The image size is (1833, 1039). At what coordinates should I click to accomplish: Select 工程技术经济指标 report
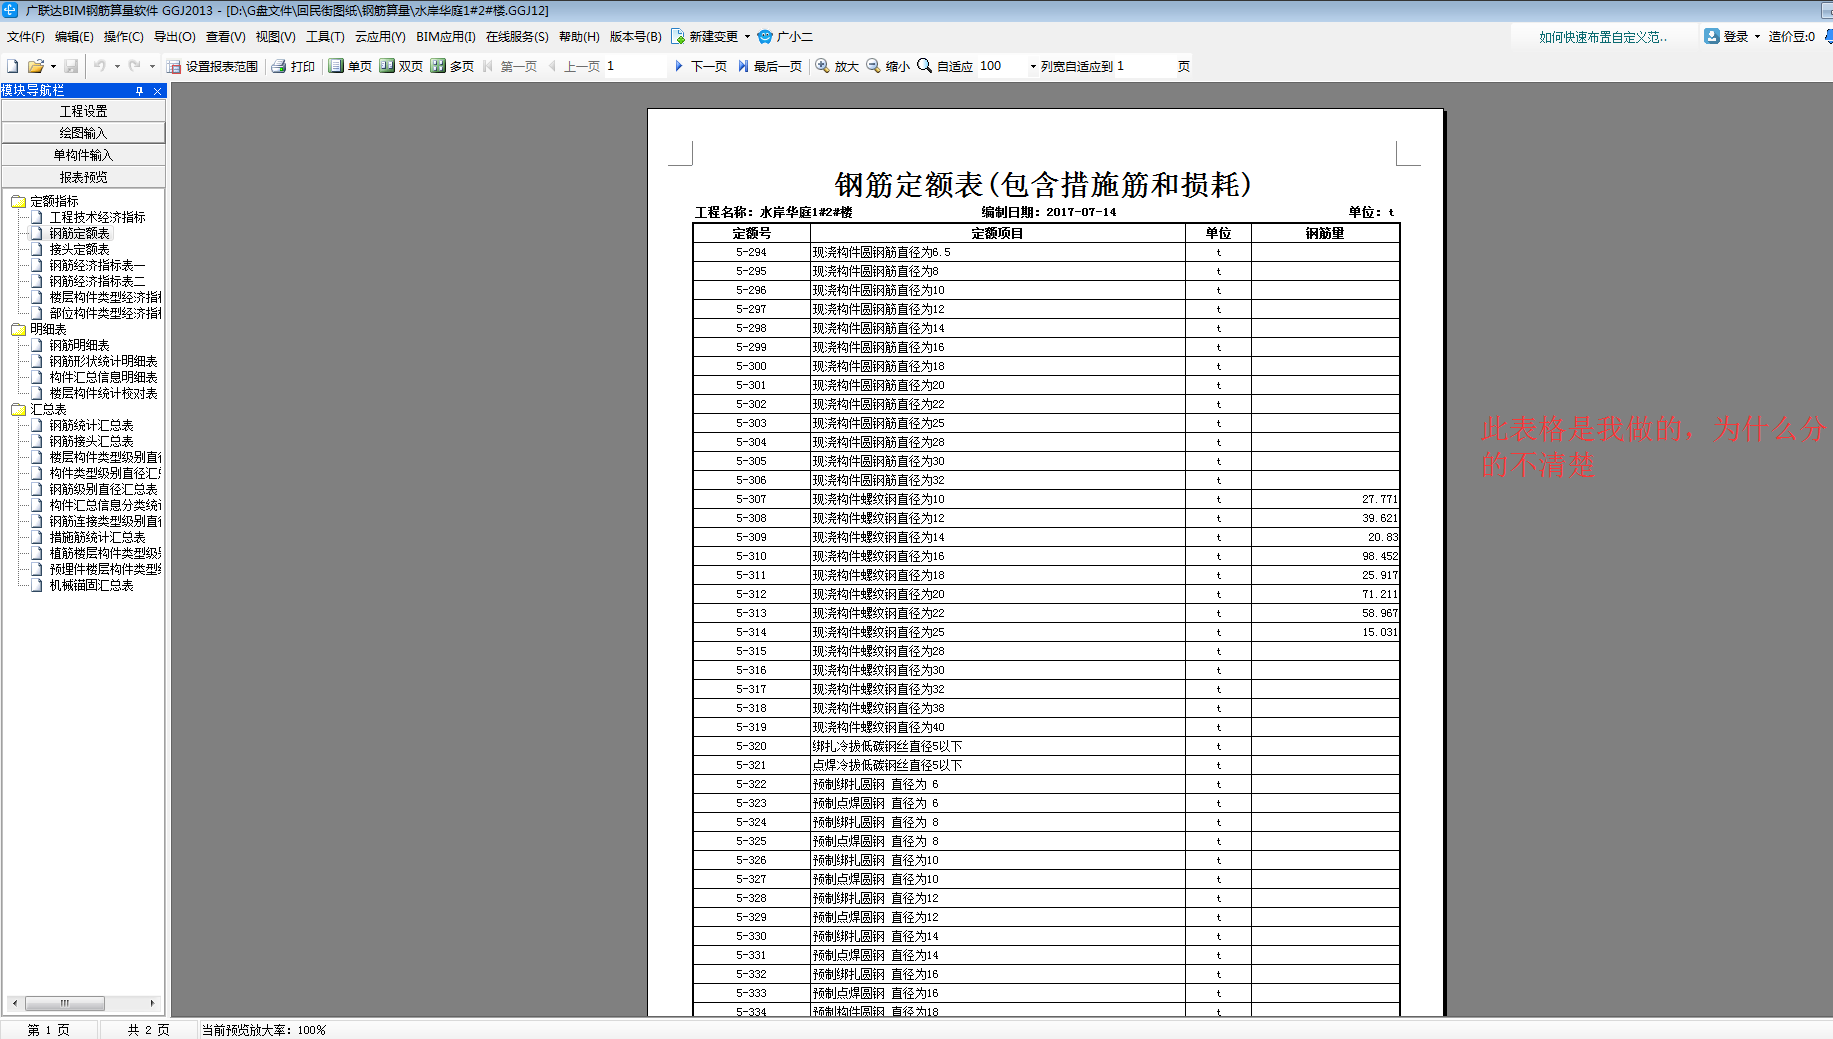tap(98, 218)
